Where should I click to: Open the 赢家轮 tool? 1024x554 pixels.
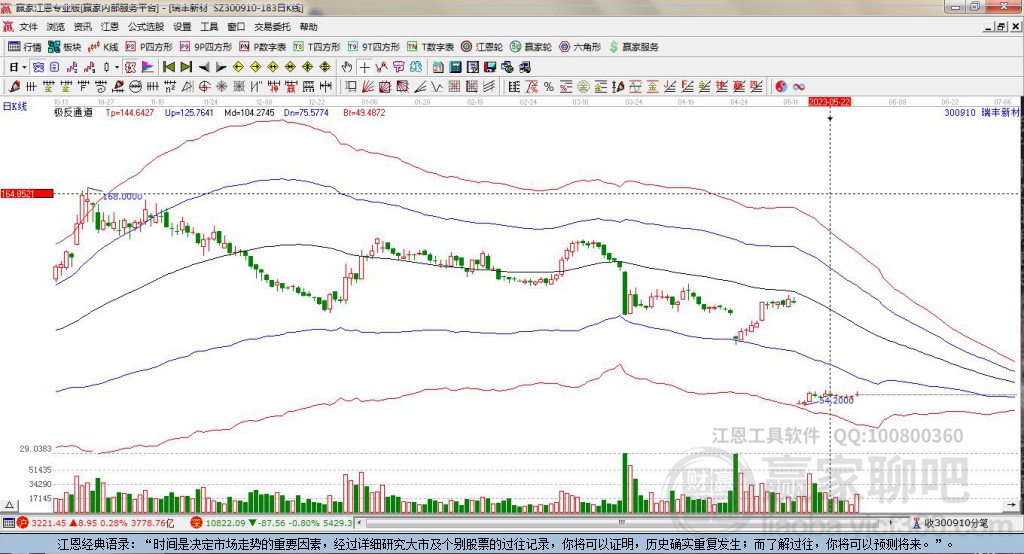point(531,47)
